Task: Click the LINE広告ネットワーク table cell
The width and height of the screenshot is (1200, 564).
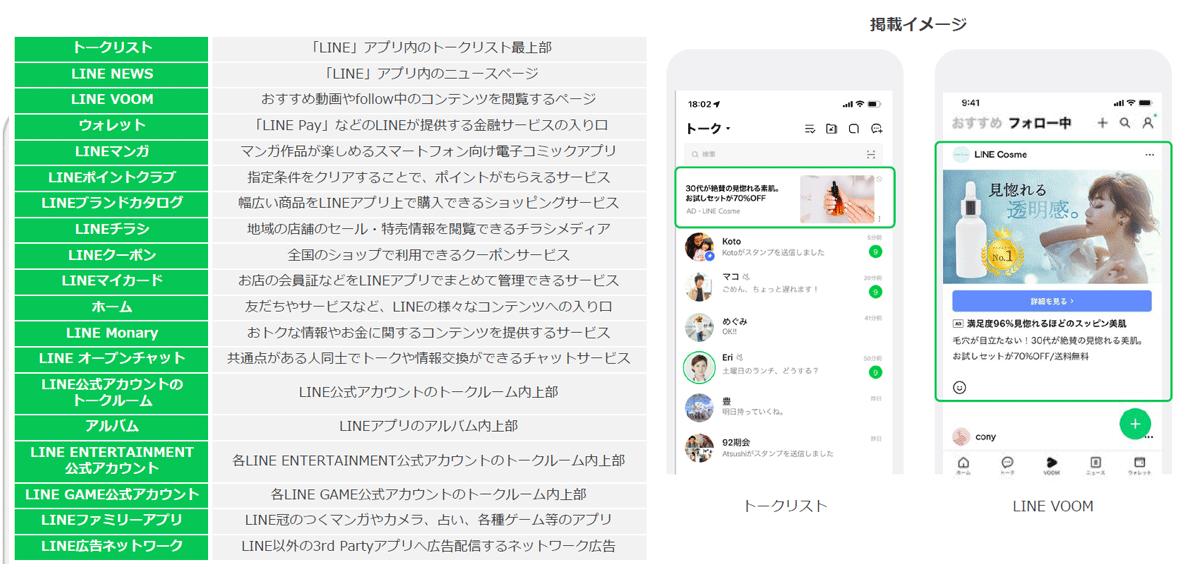Action: click(112, 547)
